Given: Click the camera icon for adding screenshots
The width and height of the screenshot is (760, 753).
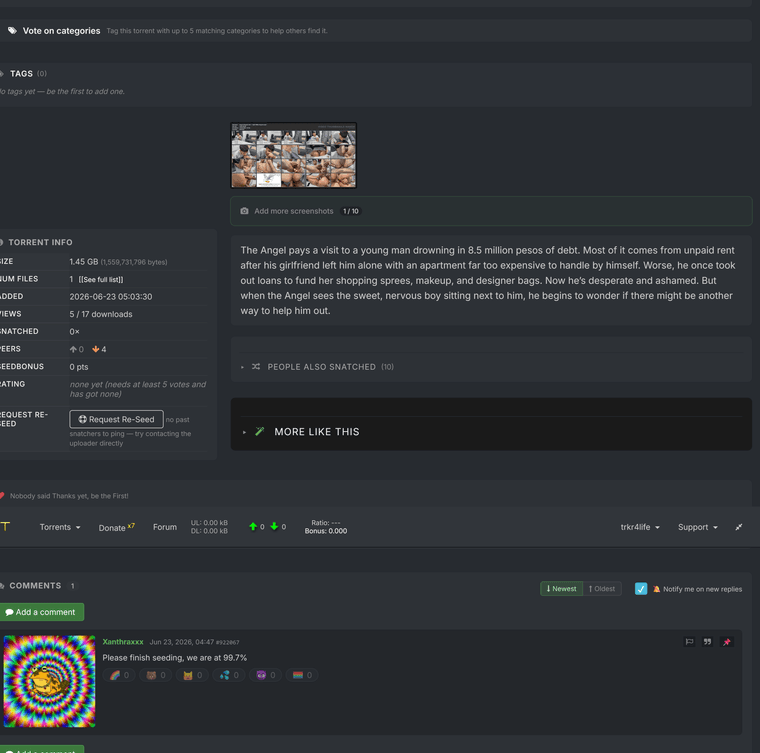Looking at the screenshot, I should pyautogui.click(x=244, y=211).
